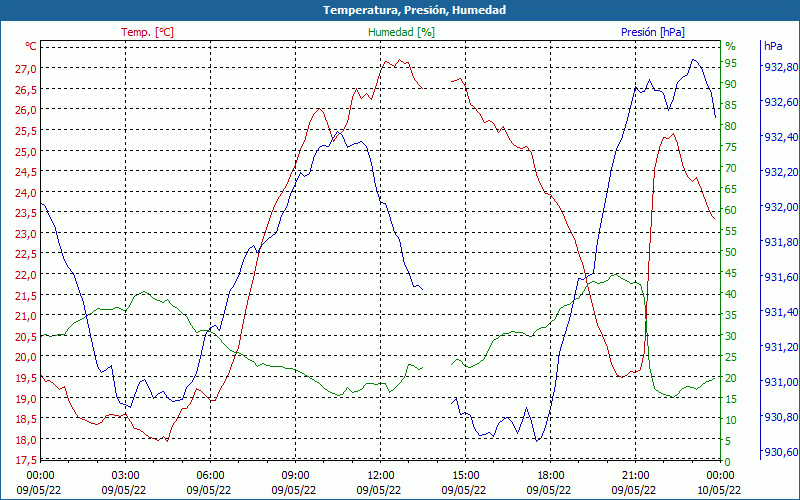Screen dimensions: 800x500
Task: Click the 15:00 time axis label
Action: click(x=465, y=476)
